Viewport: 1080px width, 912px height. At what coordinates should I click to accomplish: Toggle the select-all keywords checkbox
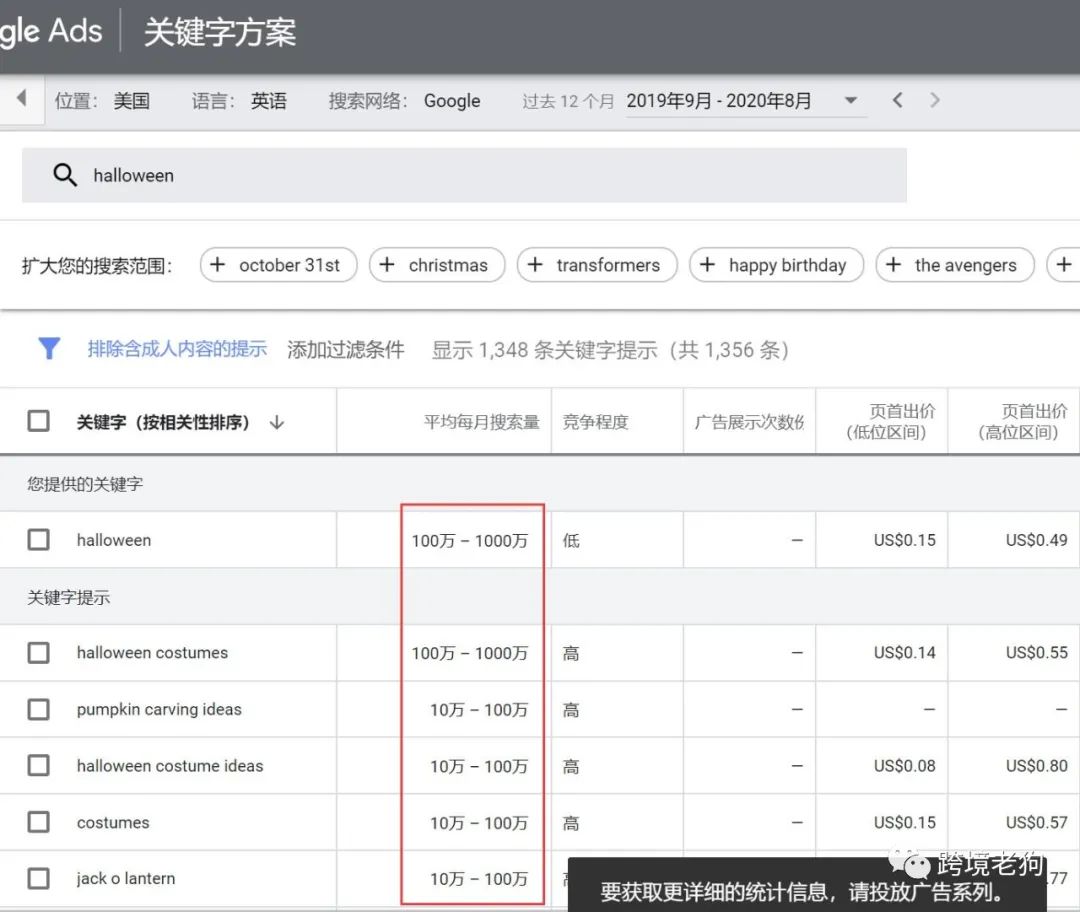[39, 421]
